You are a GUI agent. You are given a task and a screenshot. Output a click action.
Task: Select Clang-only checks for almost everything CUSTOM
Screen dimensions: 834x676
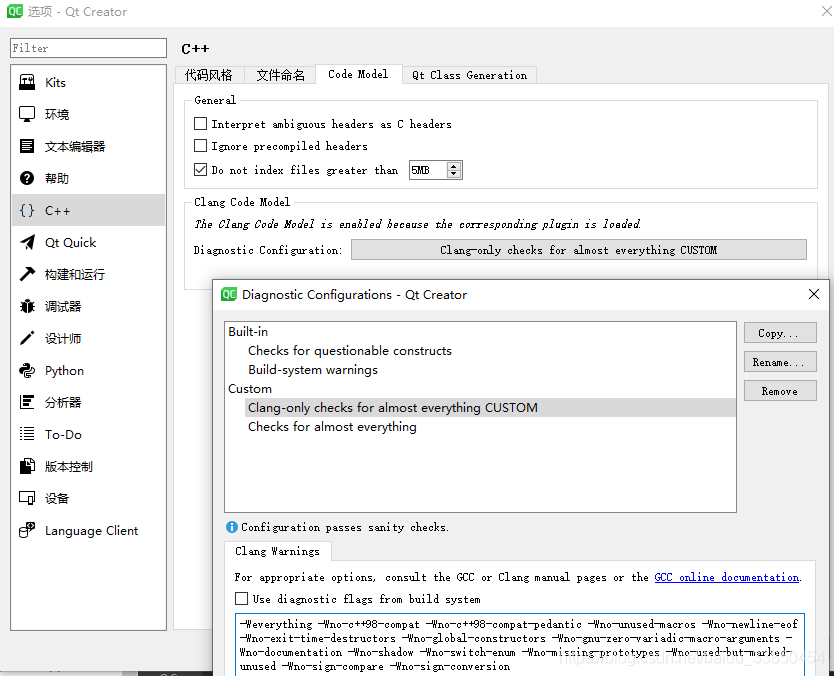(393, 408)
